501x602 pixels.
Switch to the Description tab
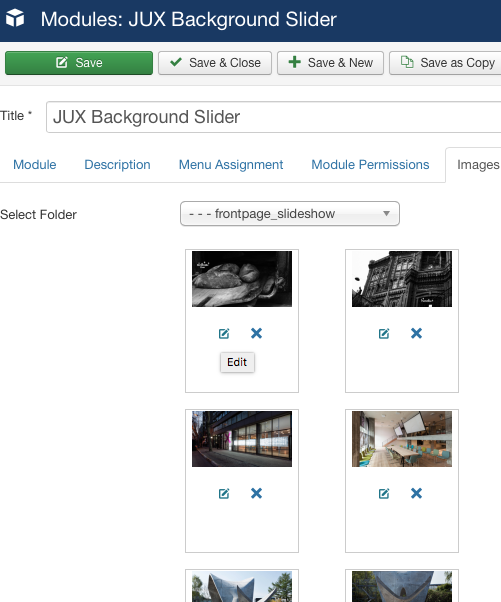[117, 165]
